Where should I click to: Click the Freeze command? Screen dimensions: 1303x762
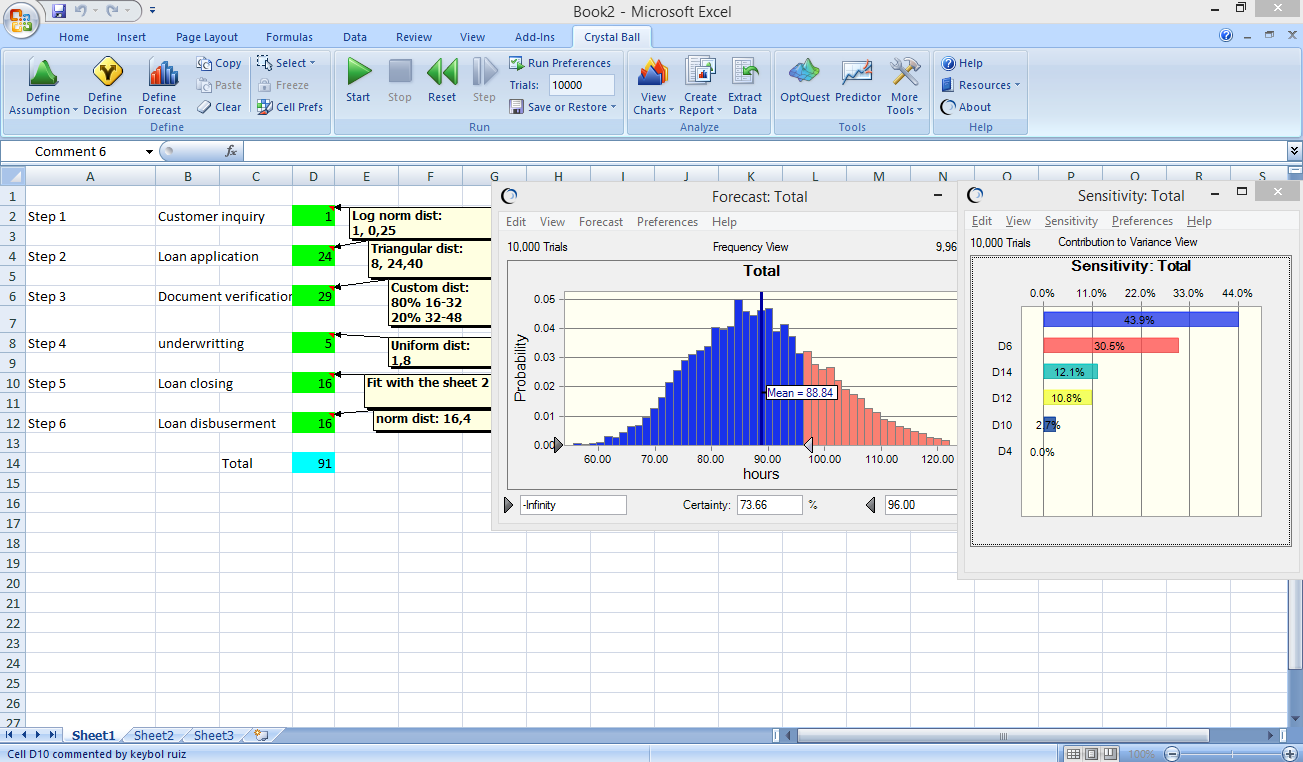[x=283, y=85]
